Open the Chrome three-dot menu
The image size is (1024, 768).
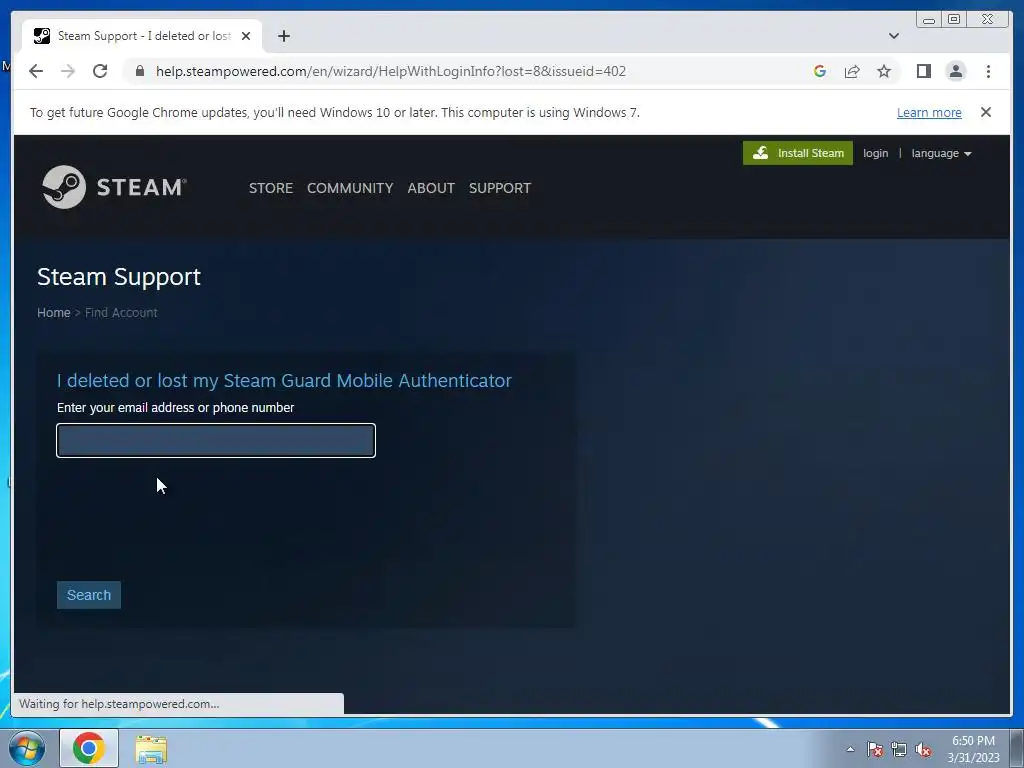click(x=988, y=71)
